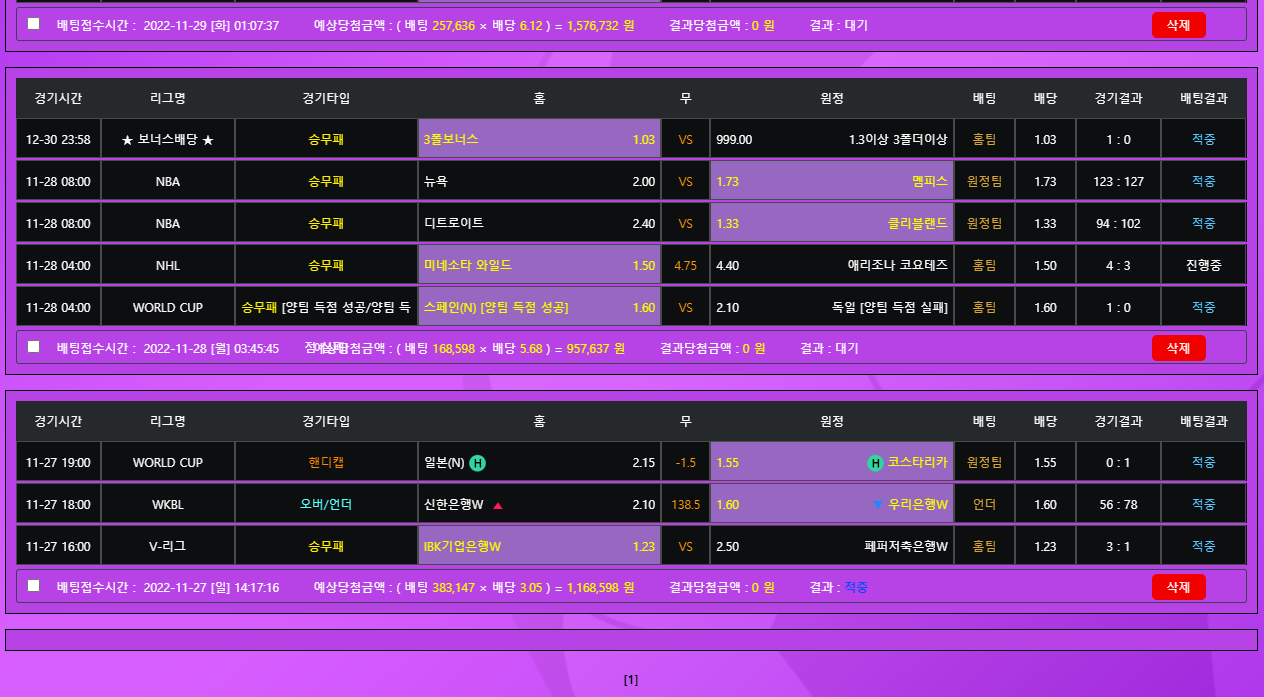Click the 미네소타 와일드 1.50 home pick
This screenshot has width=1264, height=697.
tap(539, 266)
